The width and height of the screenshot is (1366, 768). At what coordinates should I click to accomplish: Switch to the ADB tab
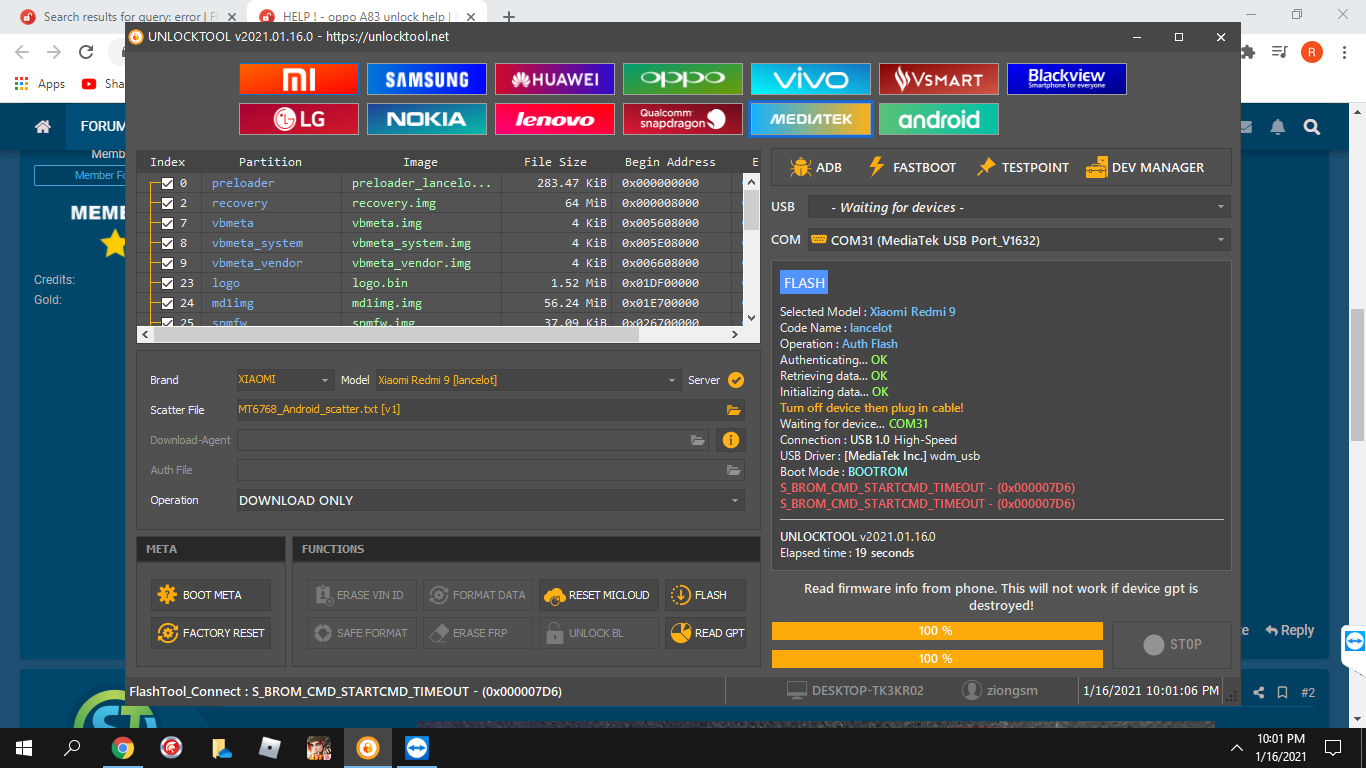[x=816, y=167]
